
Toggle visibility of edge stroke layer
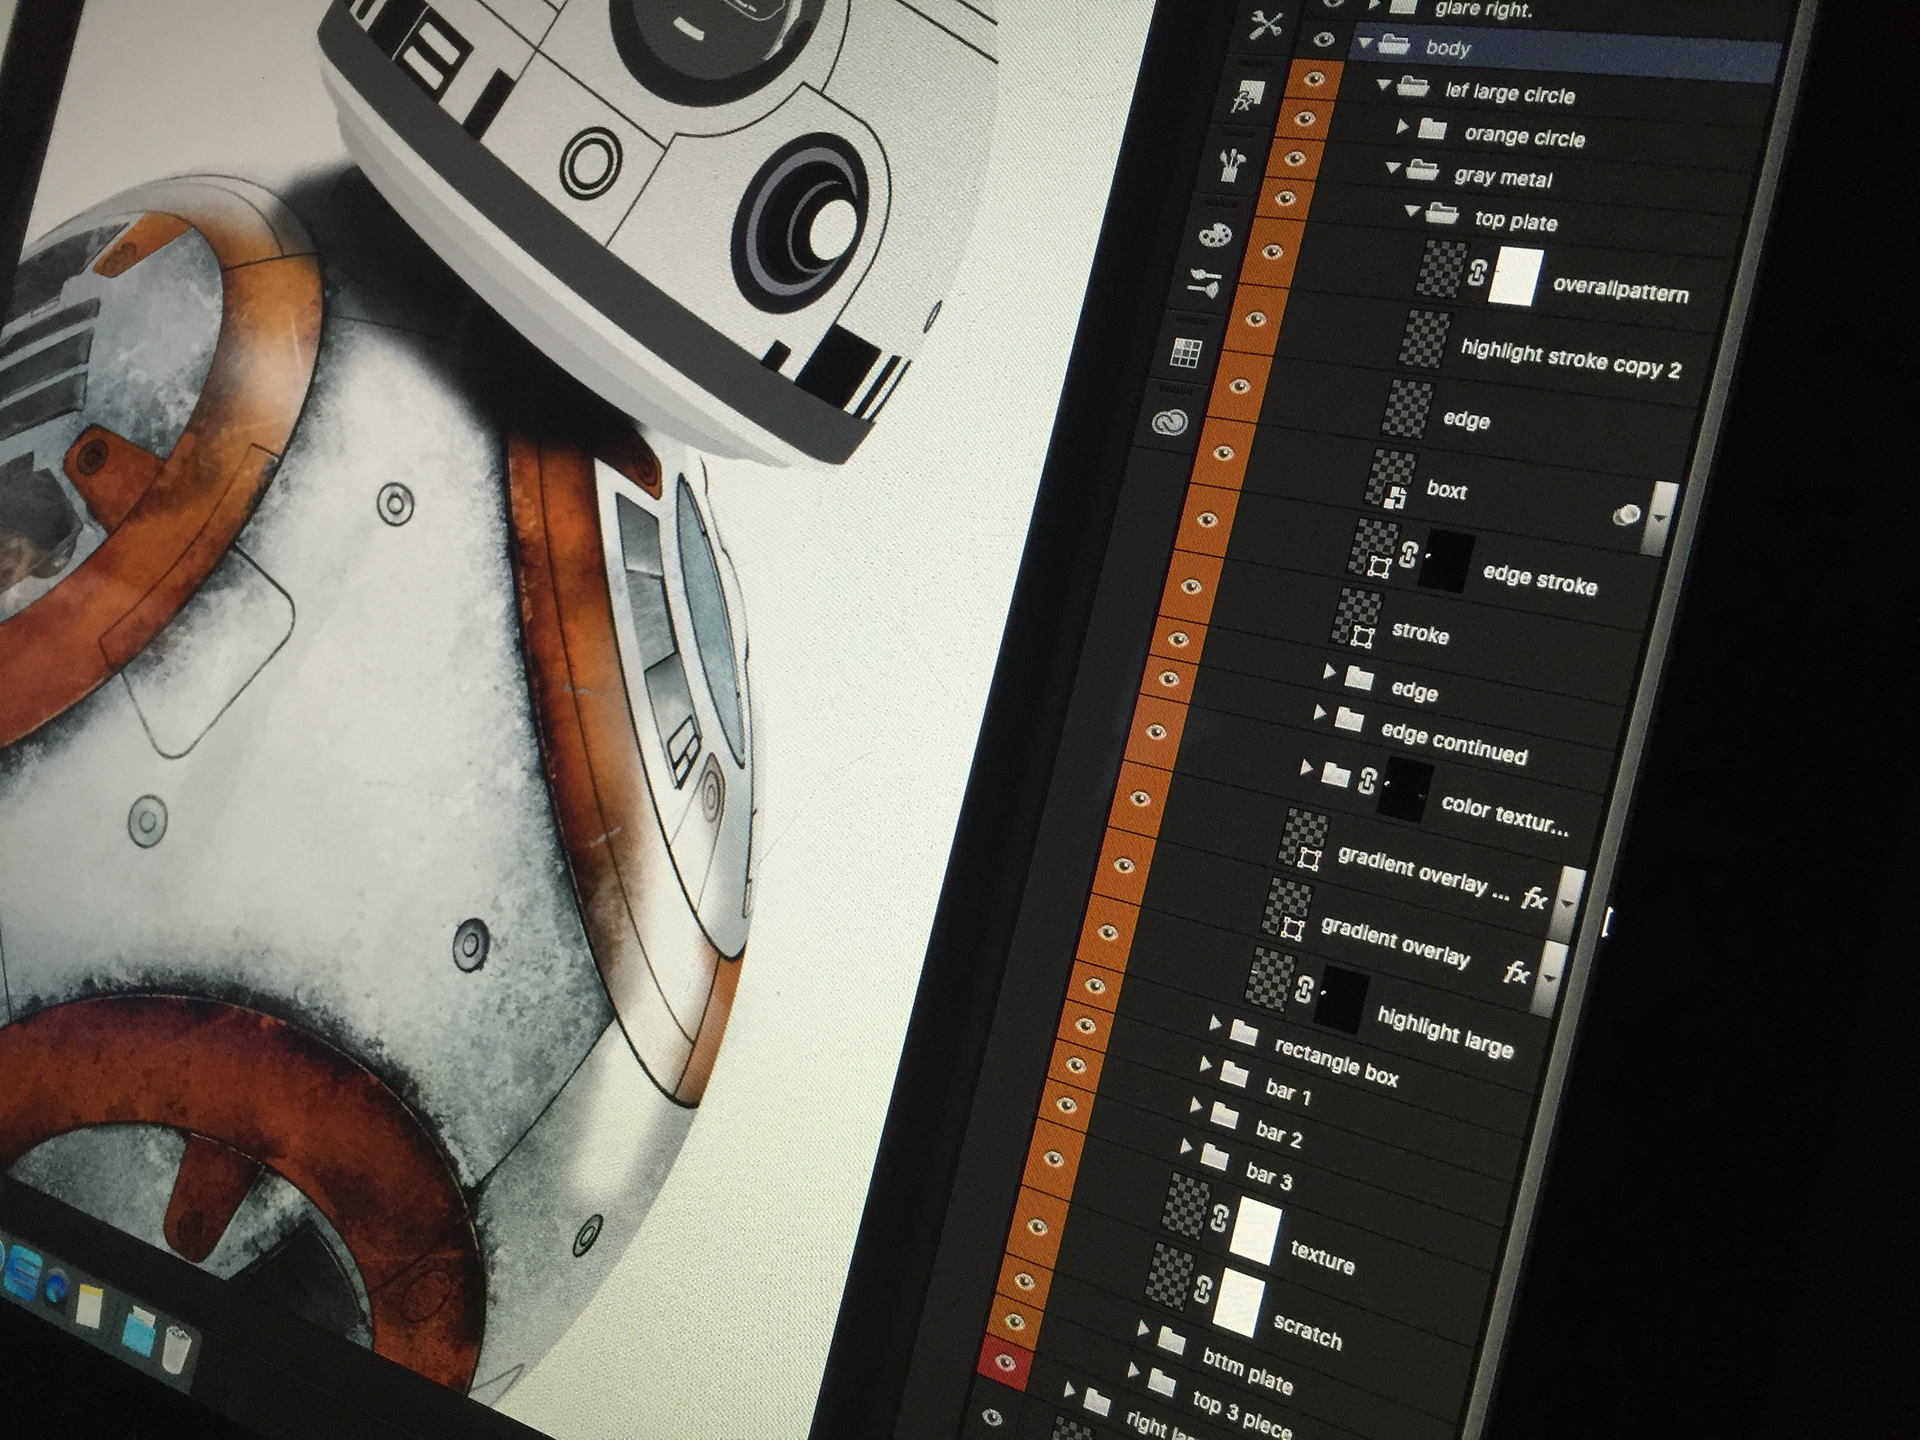pos(1207,520)
